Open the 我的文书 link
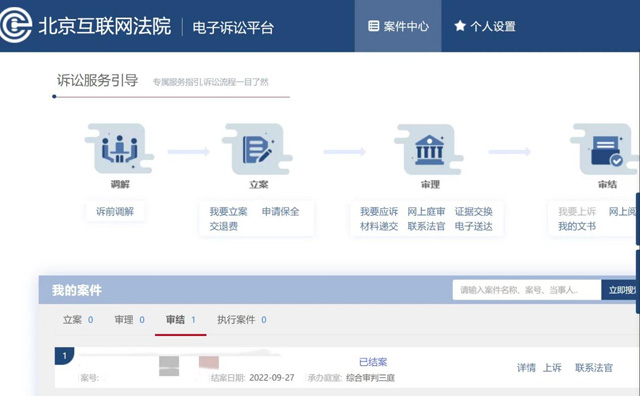This screenshot has height=396, width=640. (x=577, y=226)
